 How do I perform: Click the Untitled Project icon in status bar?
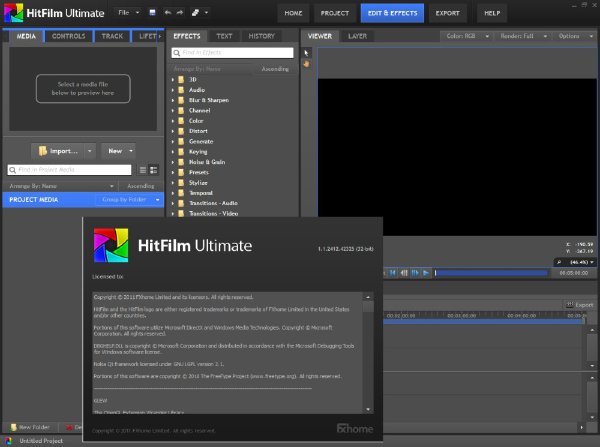coord(9,441)
